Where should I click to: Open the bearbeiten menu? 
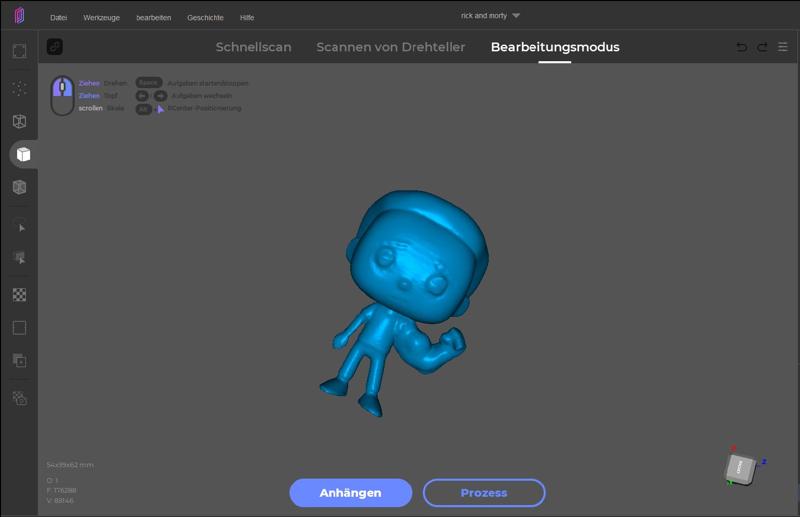coord(154,17)
